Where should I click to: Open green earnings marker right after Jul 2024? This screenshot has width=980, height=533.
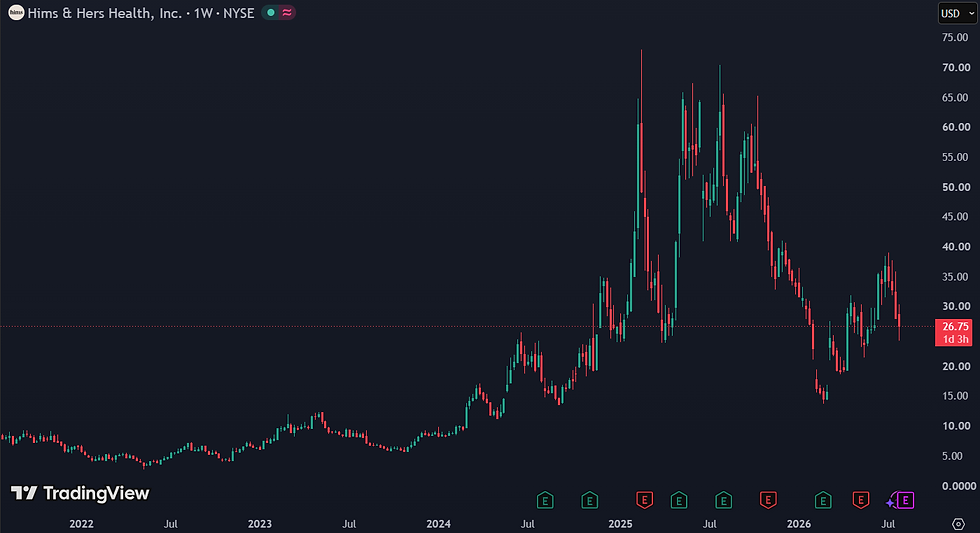coord(545,501)
